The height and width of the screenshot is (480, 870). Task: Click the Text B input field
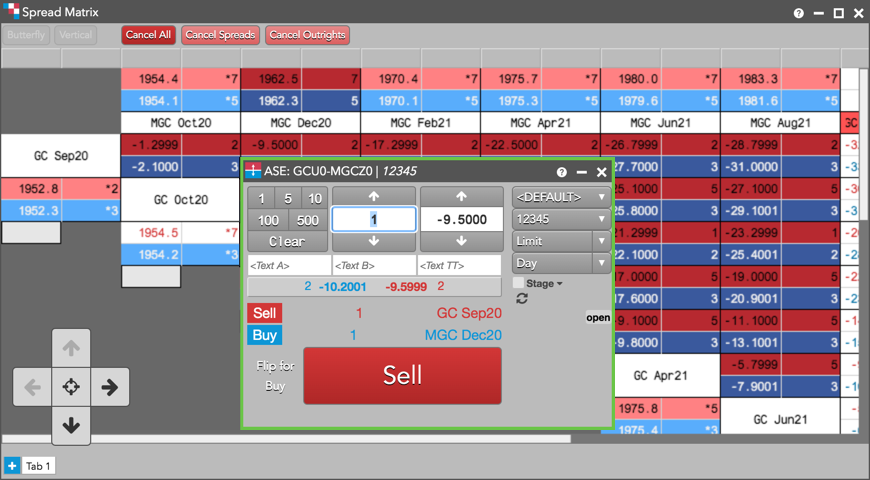[x=374, y=266]
